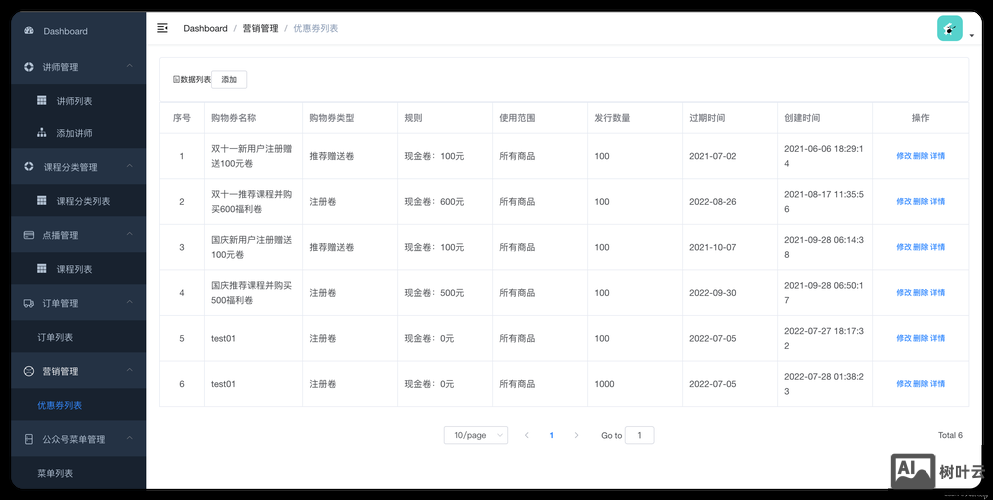Click 删除 for row 6 test01
This screenshot has width=993, height=500.
[920, 384]
